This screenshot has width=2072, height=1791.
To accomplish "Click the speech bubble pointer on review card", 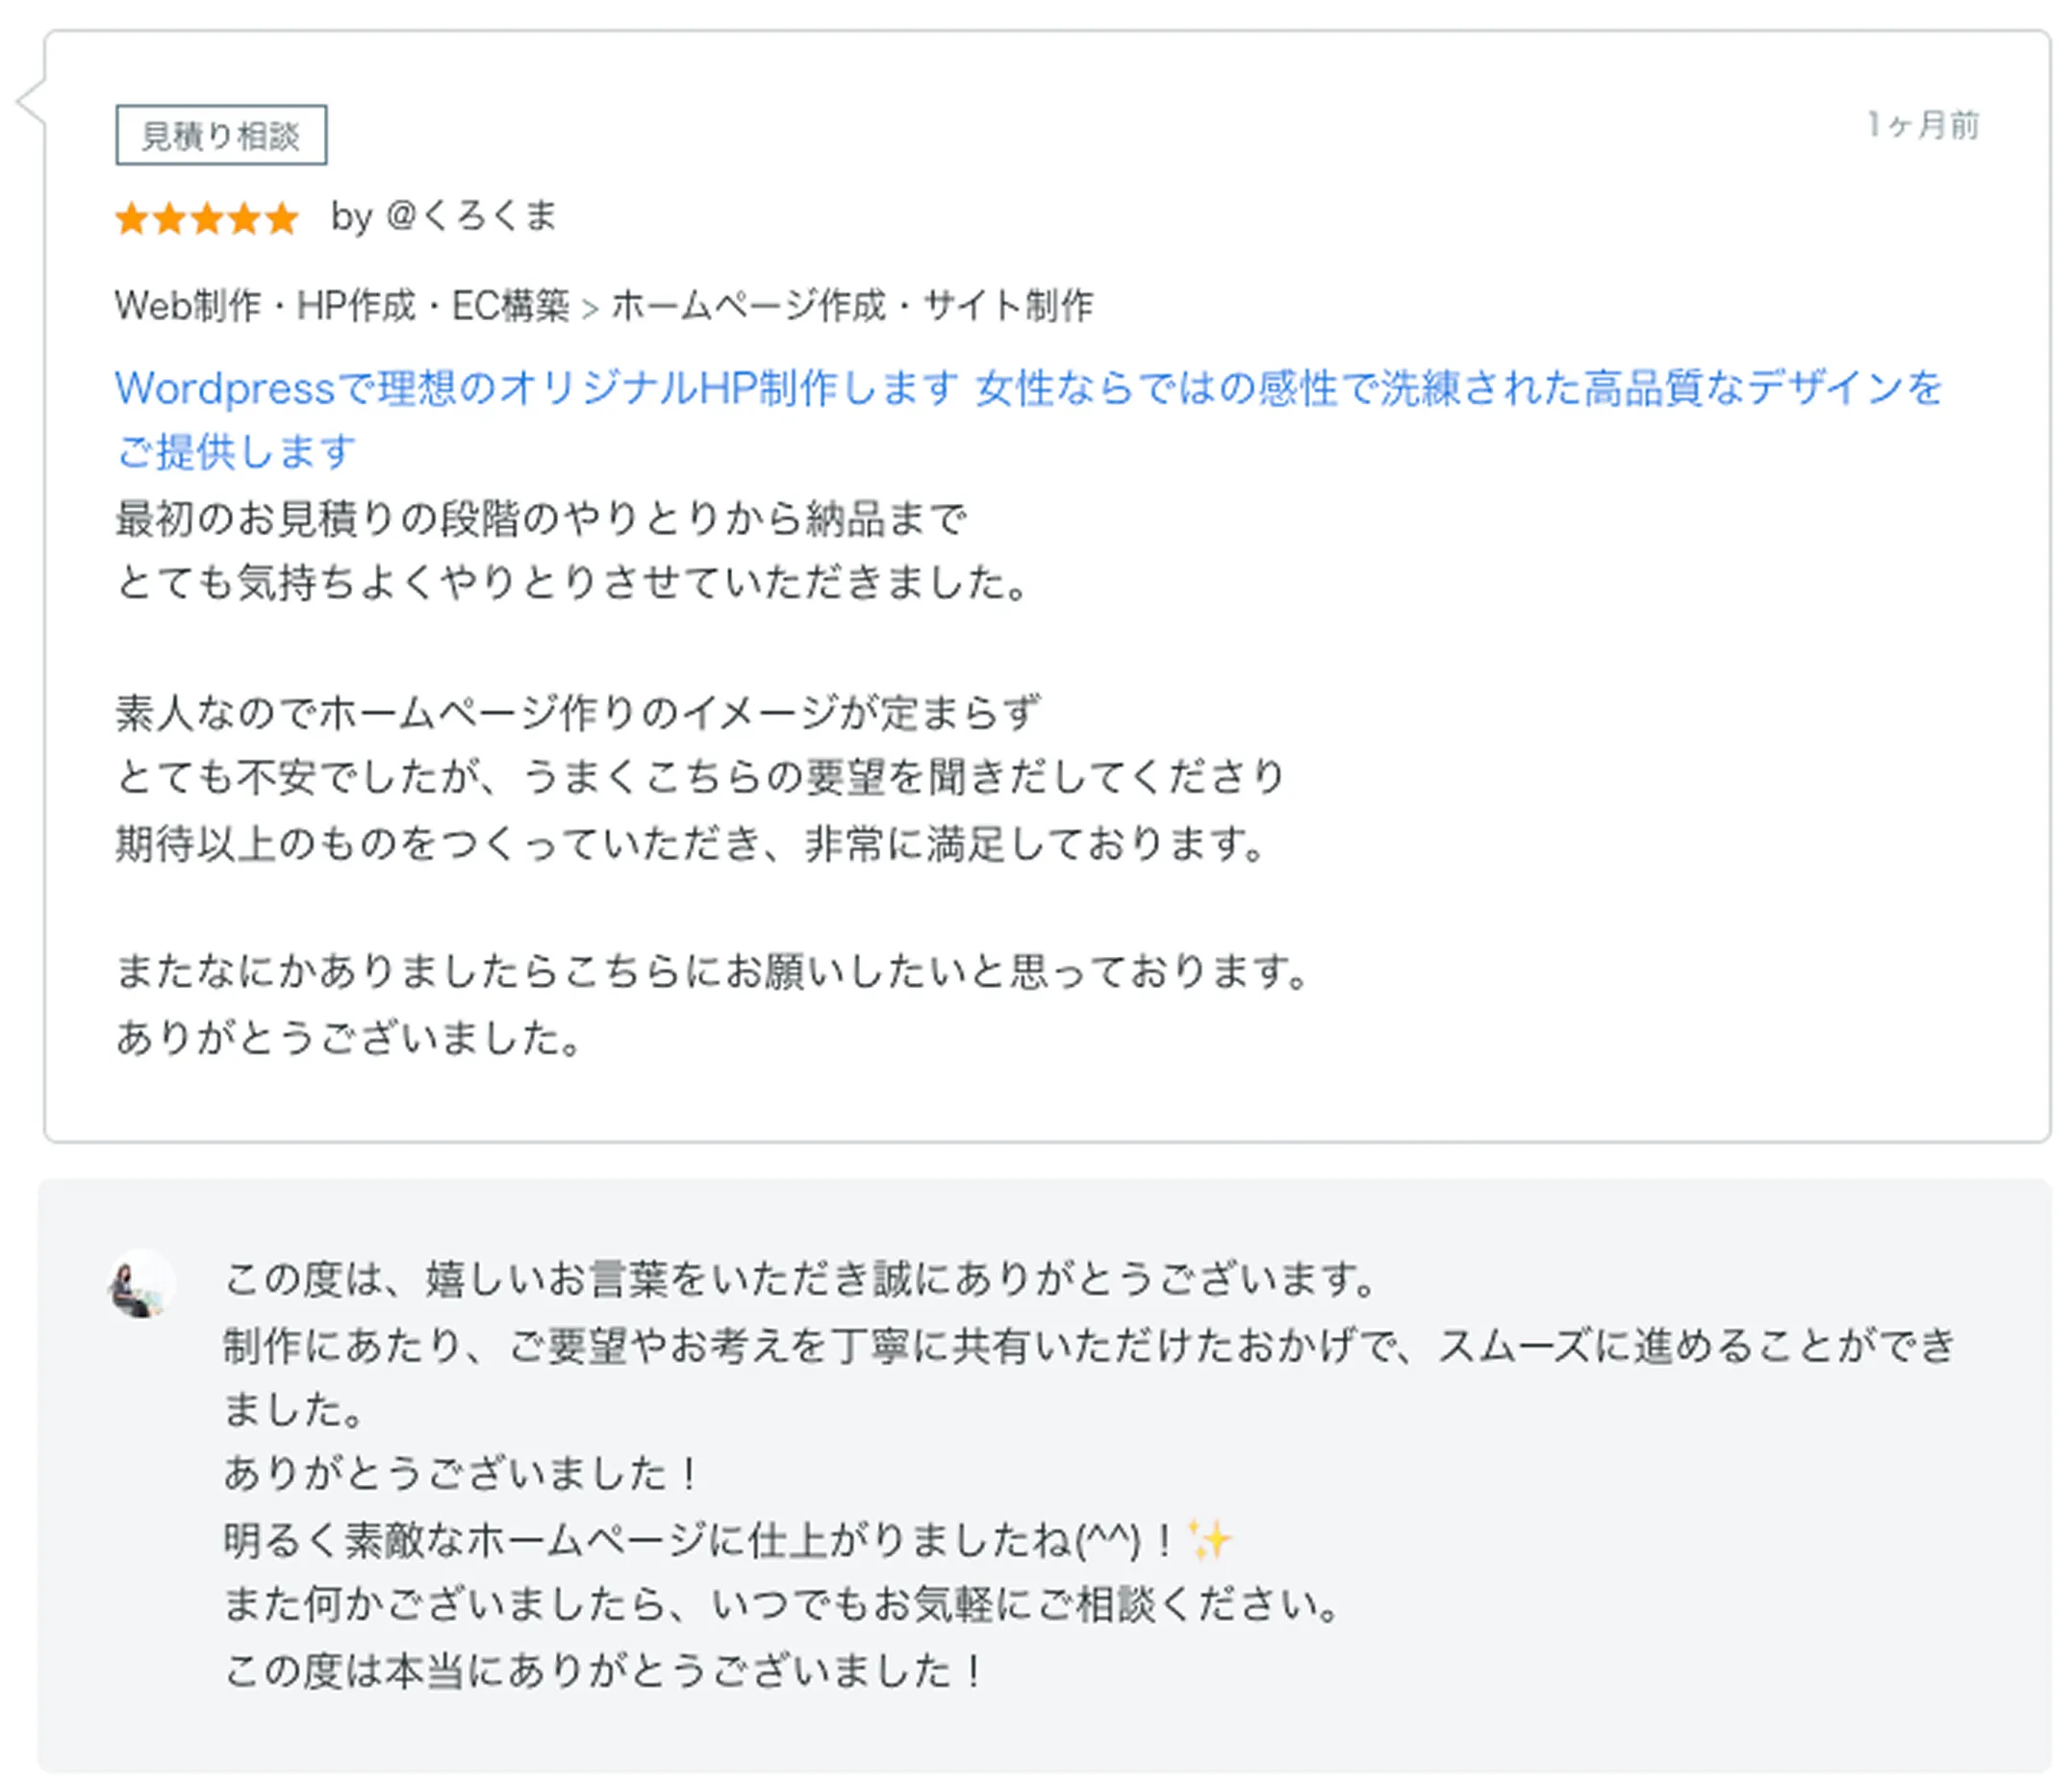I will [30, 101].
